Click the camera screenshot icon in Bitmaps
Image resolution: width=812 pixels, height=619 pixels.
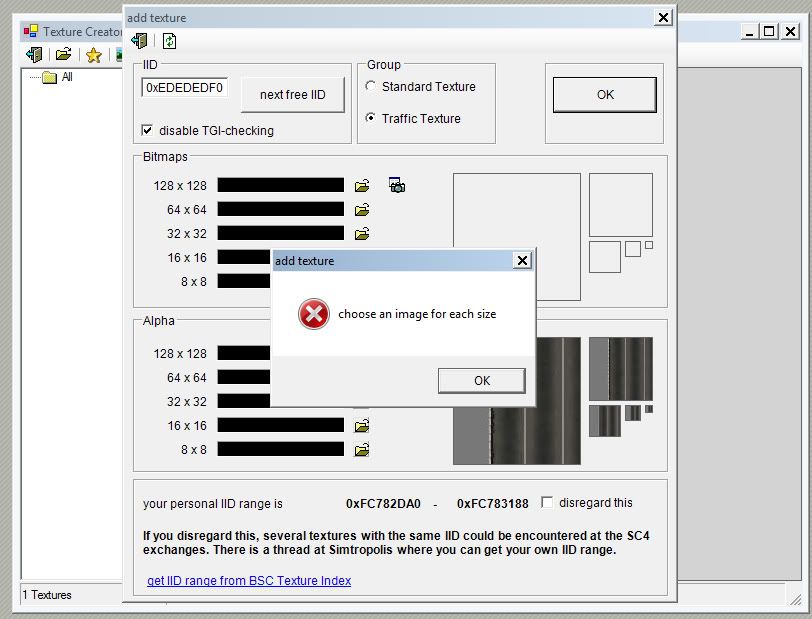coord(397,185)
